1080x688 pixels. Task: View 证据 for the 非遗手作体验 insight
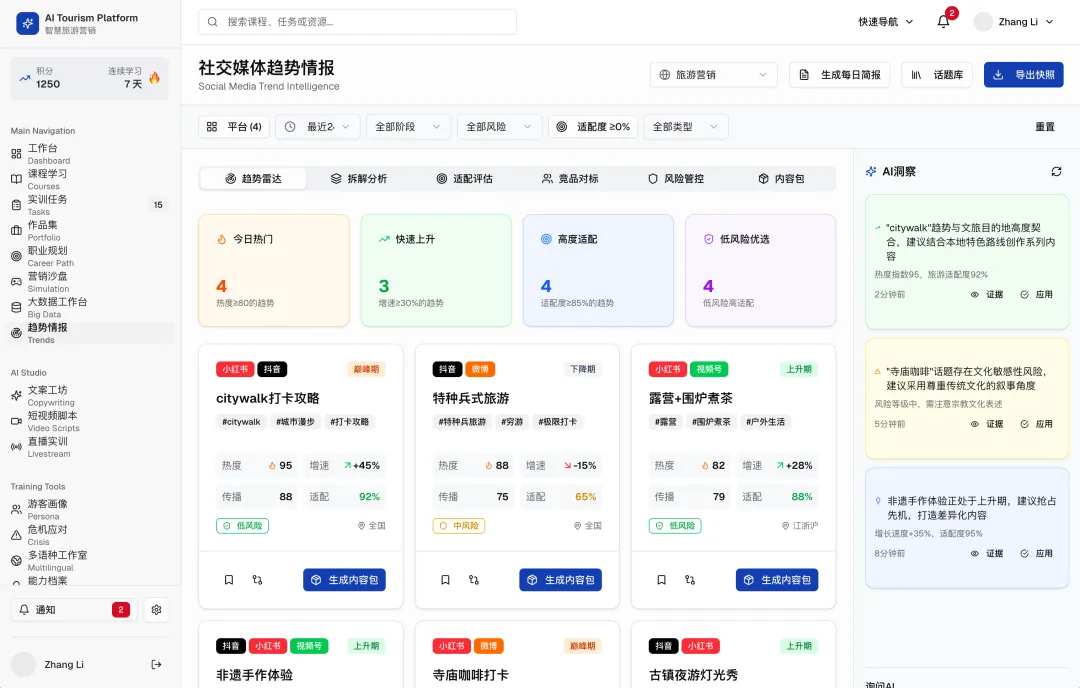click(987, 553)
